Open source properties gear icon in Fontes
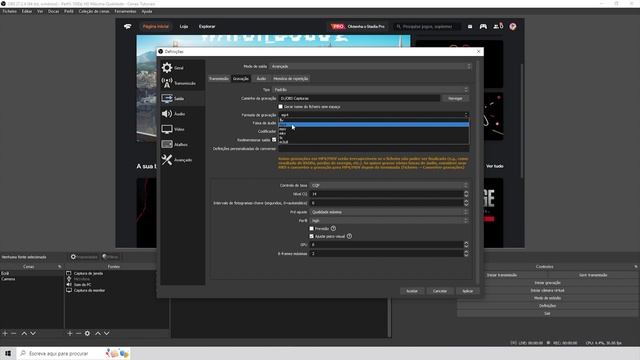Image resolution: width=640 pixels, height=360 pixels. pos(87,333)
